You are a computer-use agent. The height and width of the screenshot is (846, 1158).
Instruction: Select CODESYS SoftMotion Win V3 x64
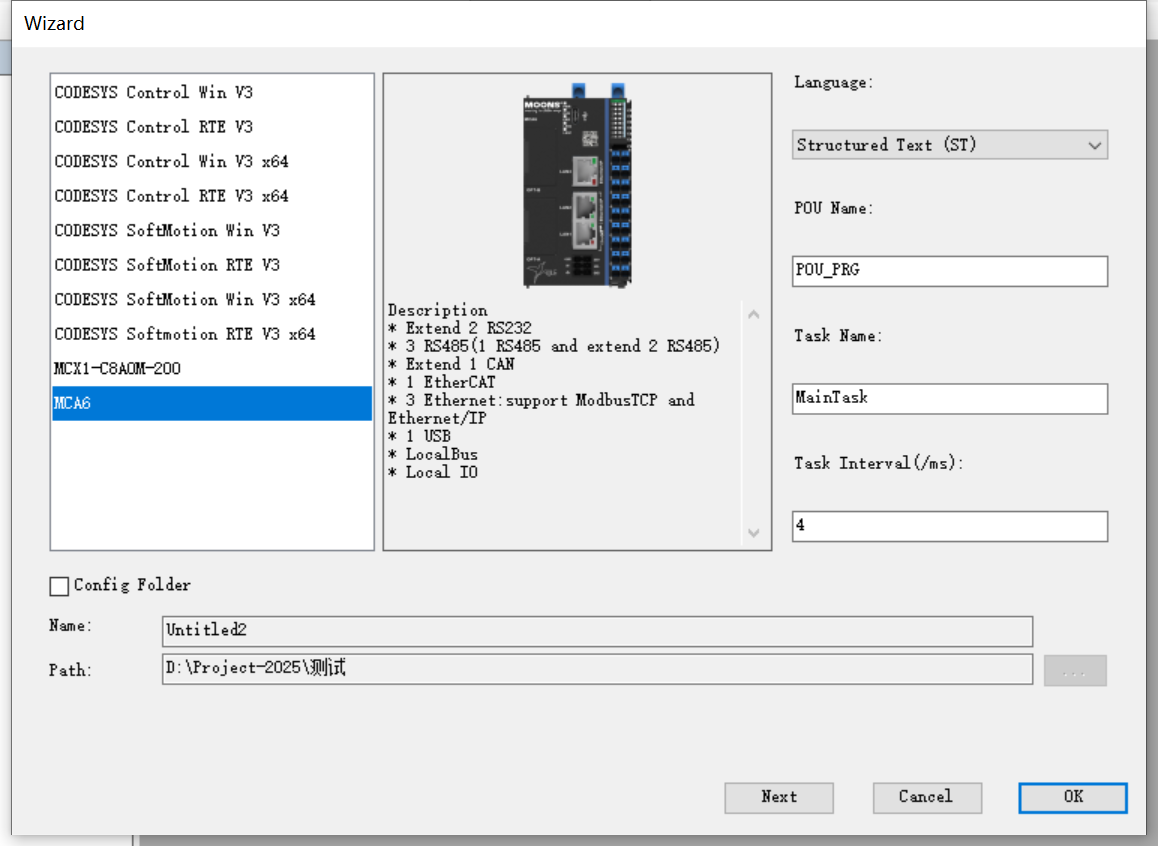click(x=212, y=300)
